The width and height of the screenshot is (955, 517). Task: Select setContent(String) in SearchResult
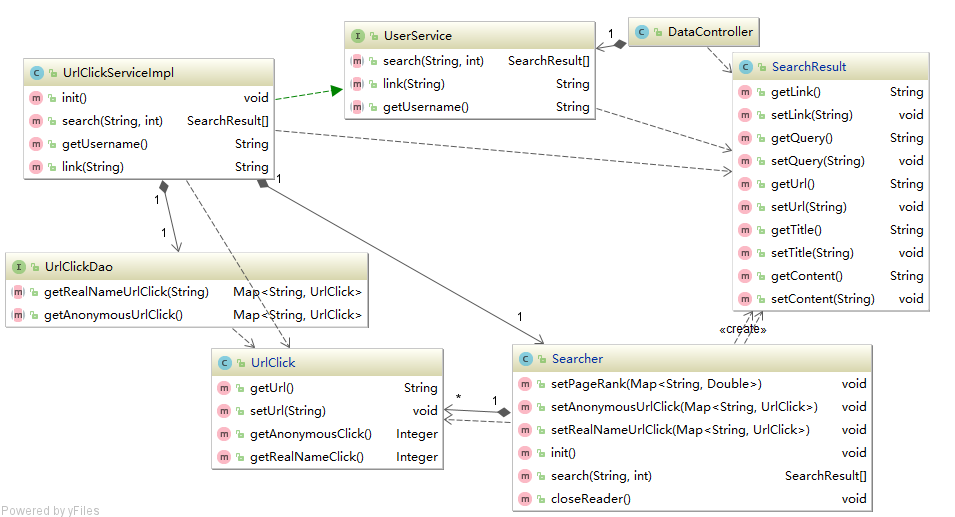point(822,299)
